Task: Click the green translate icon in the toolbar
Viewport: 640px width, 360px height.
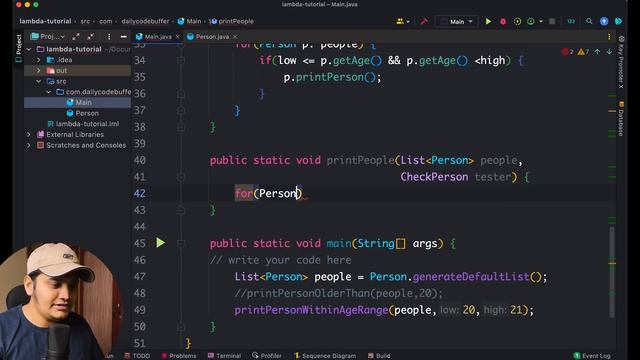Action: (x=571, y=21)
